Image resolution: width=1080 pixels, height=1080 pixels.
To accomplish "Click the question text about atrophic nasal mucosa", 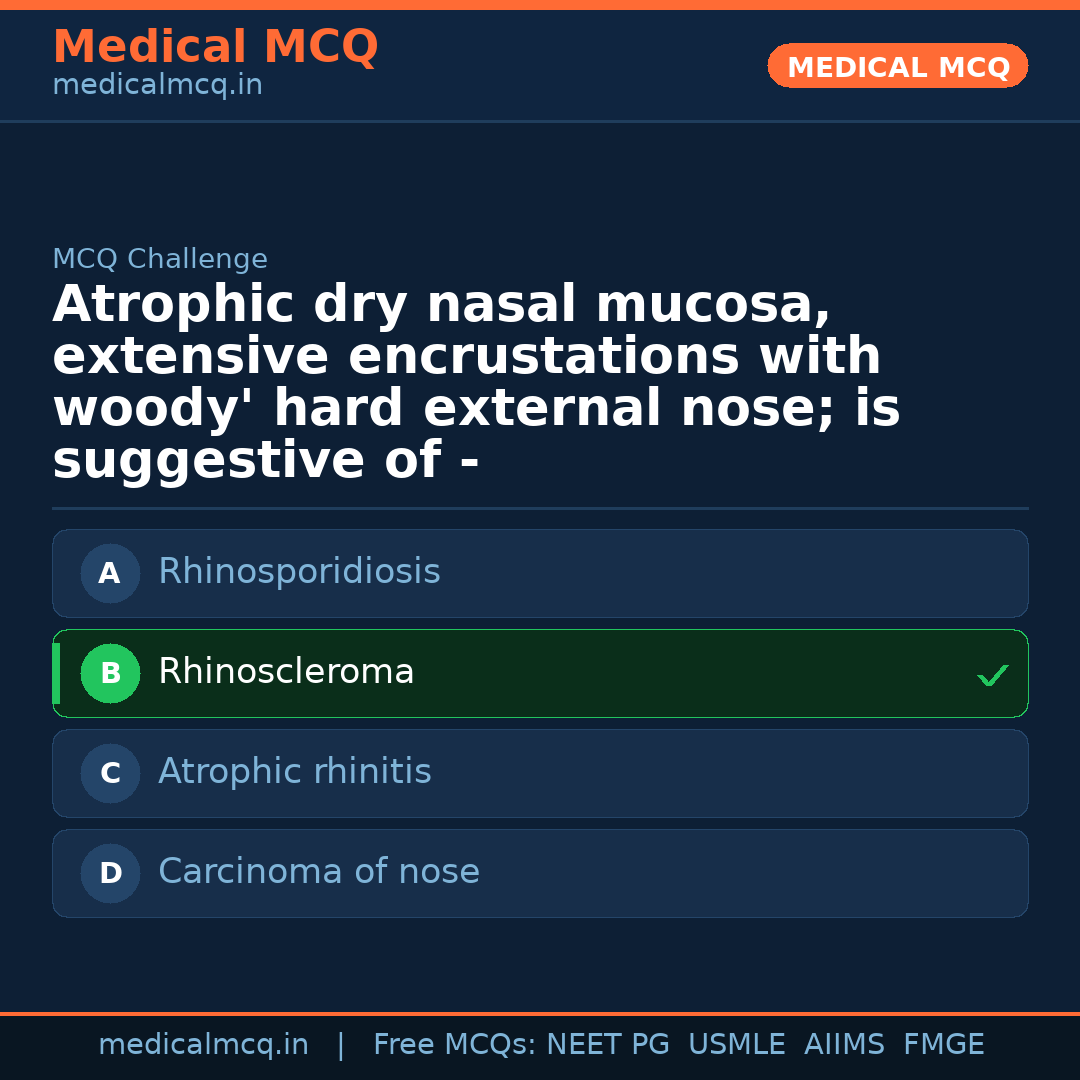I will tap(476, 382).
